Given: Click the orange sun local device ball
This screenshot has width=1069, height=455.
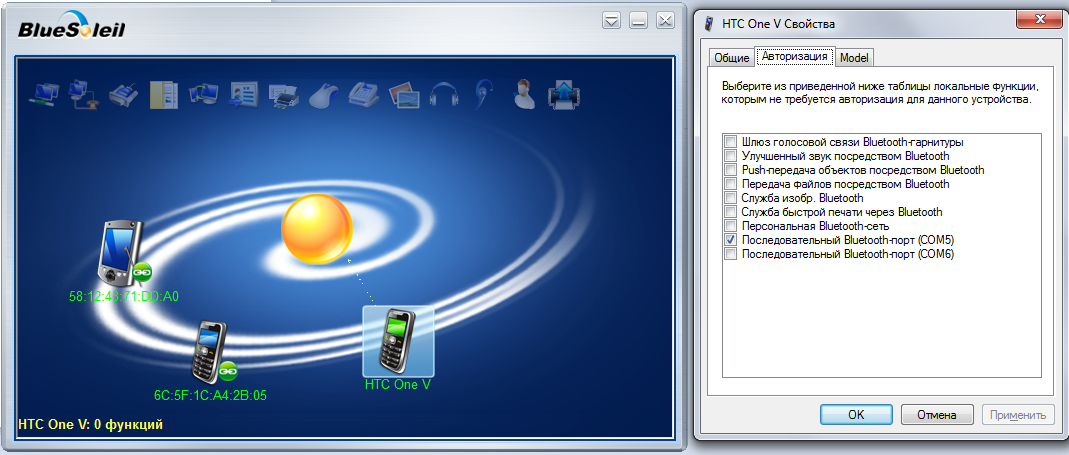Looking at the screenshot, I should [x=317, y=229].
